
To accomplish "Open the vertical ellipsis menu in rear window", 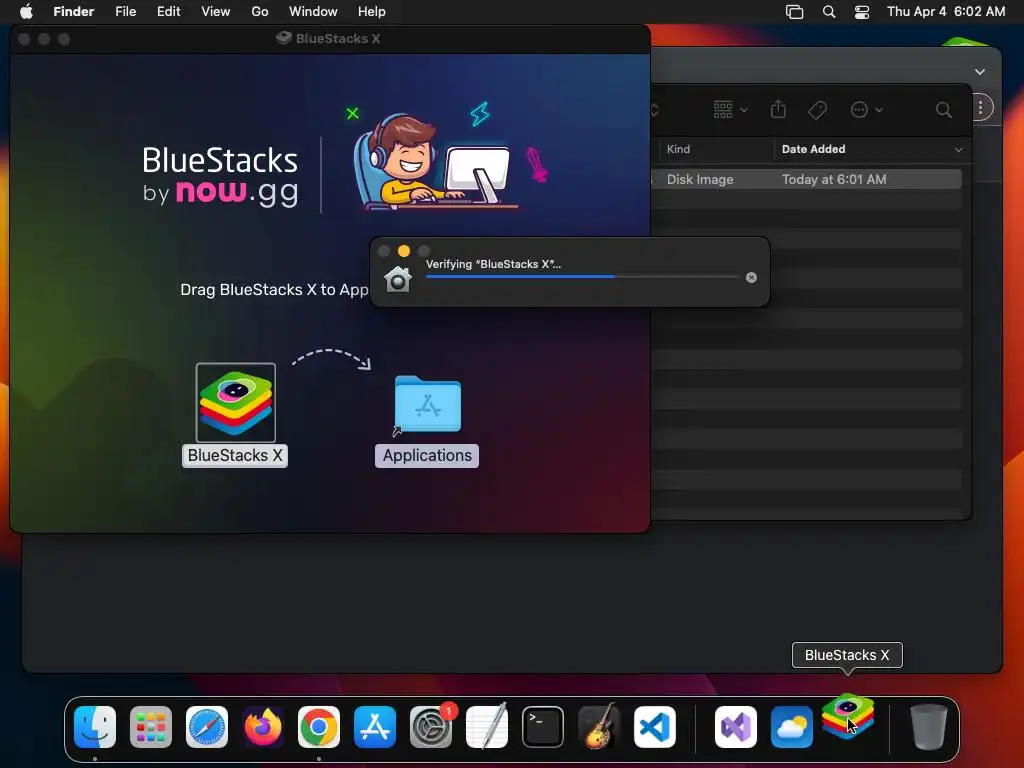I will [980, 108].
